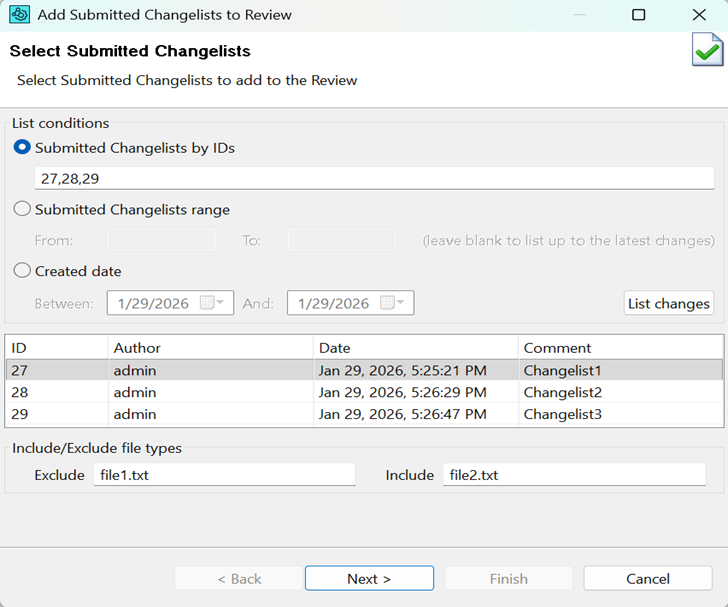Click the Changelist1 comment cell
Viewport: 728px width, 607px height.
click(562, 370)
